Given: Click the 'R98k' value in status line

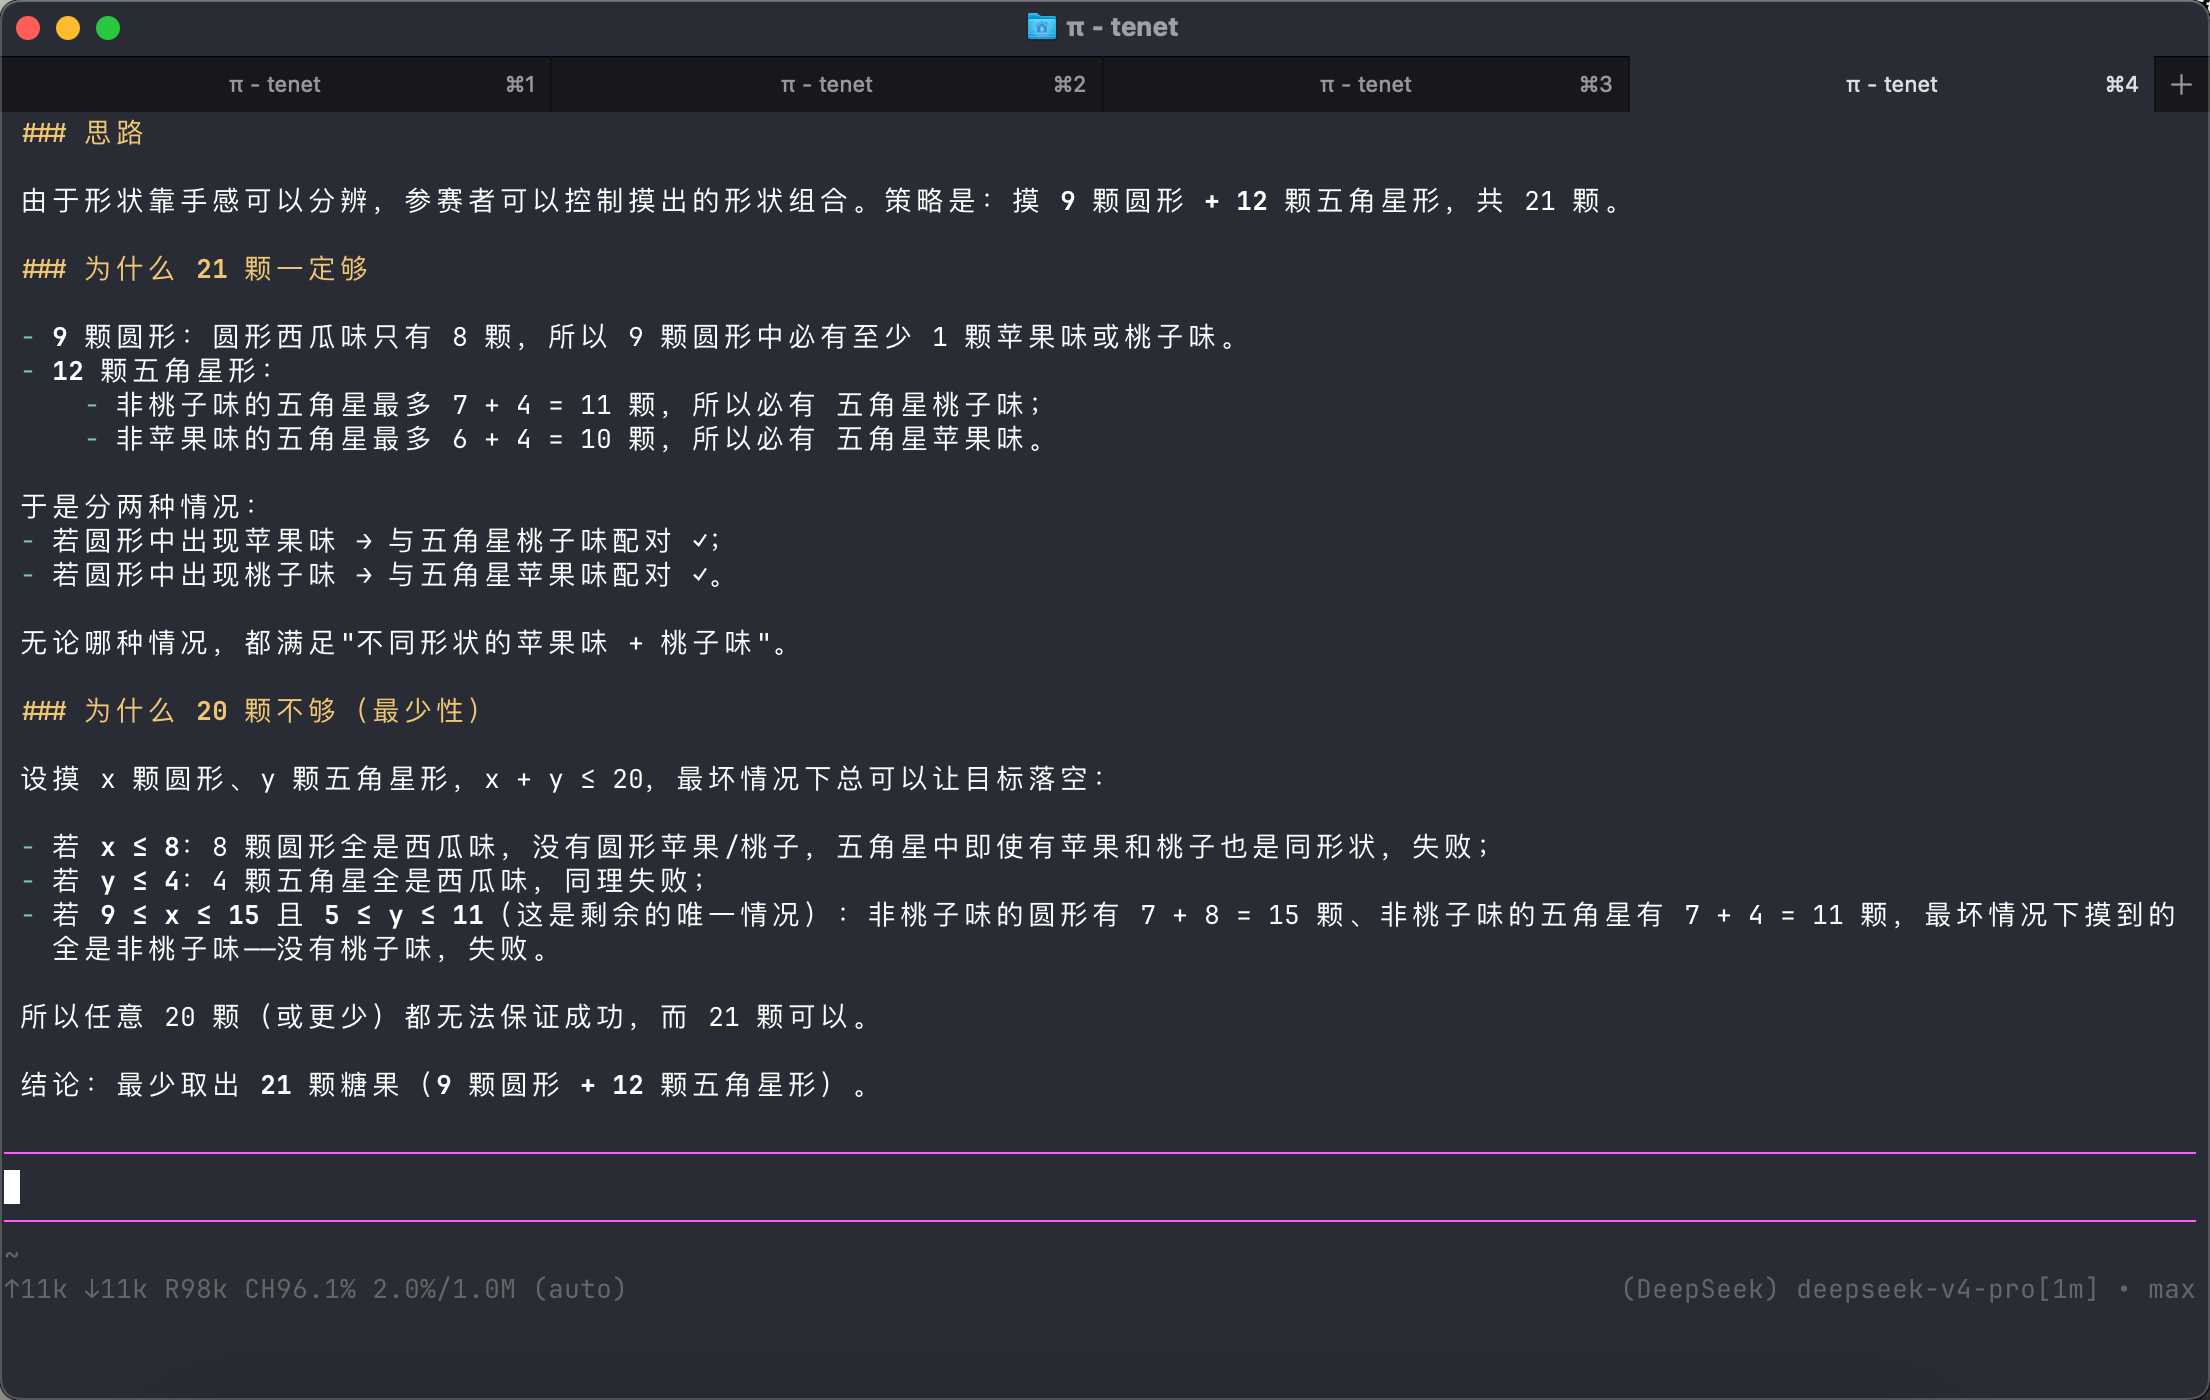Looking at the screenshot, I should pyautogui.click(x=196, y=1289).
